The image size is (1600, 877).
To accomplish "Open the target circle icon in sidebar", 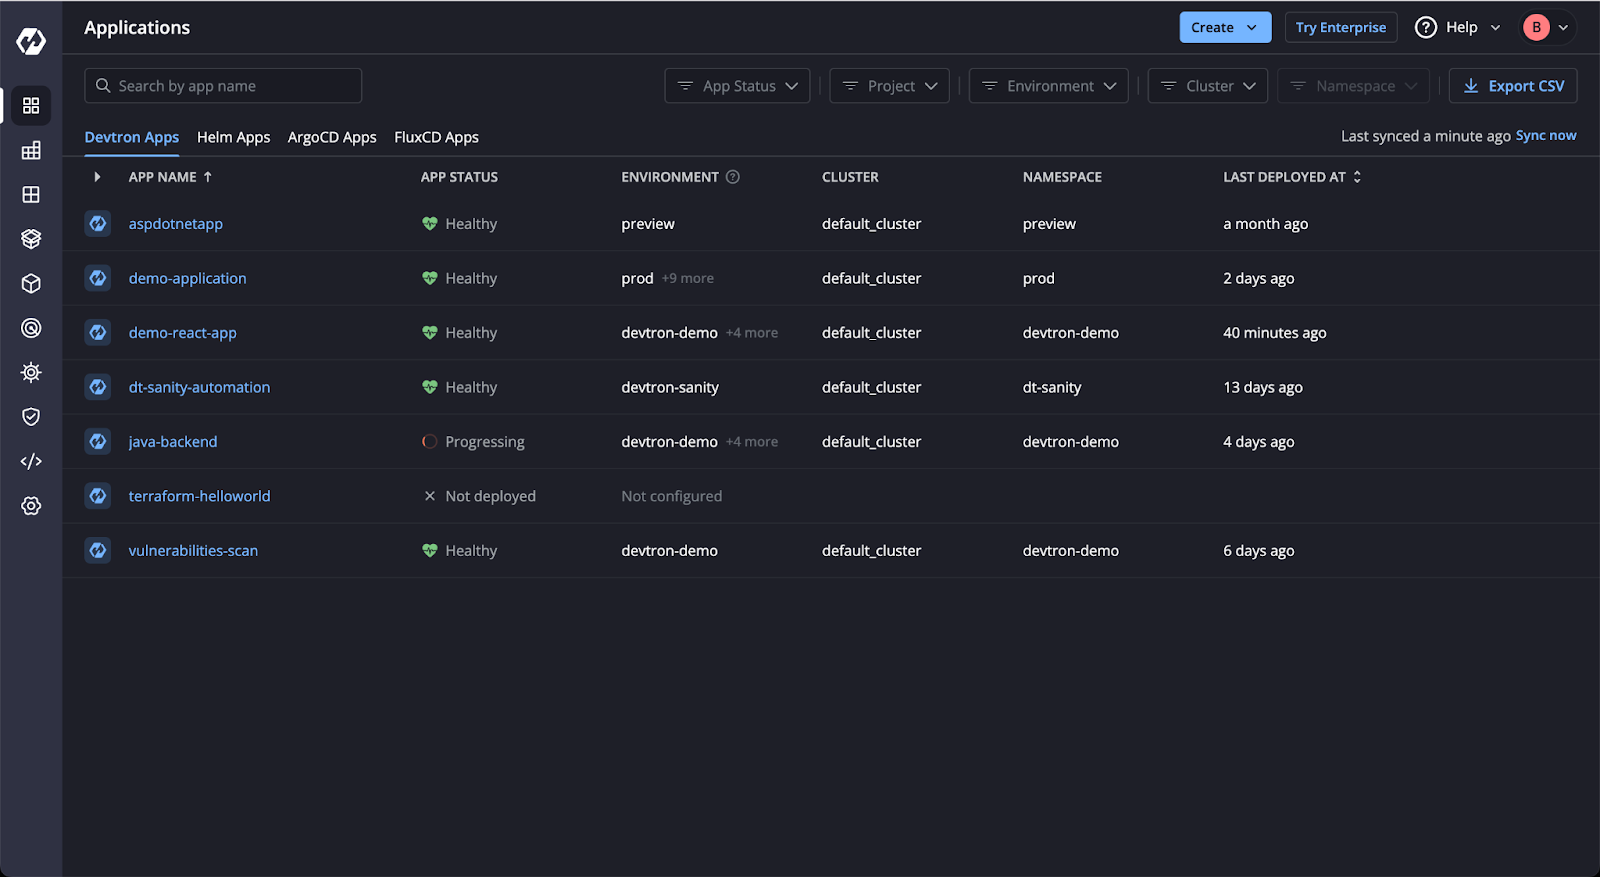I will [x=31, y=328].
